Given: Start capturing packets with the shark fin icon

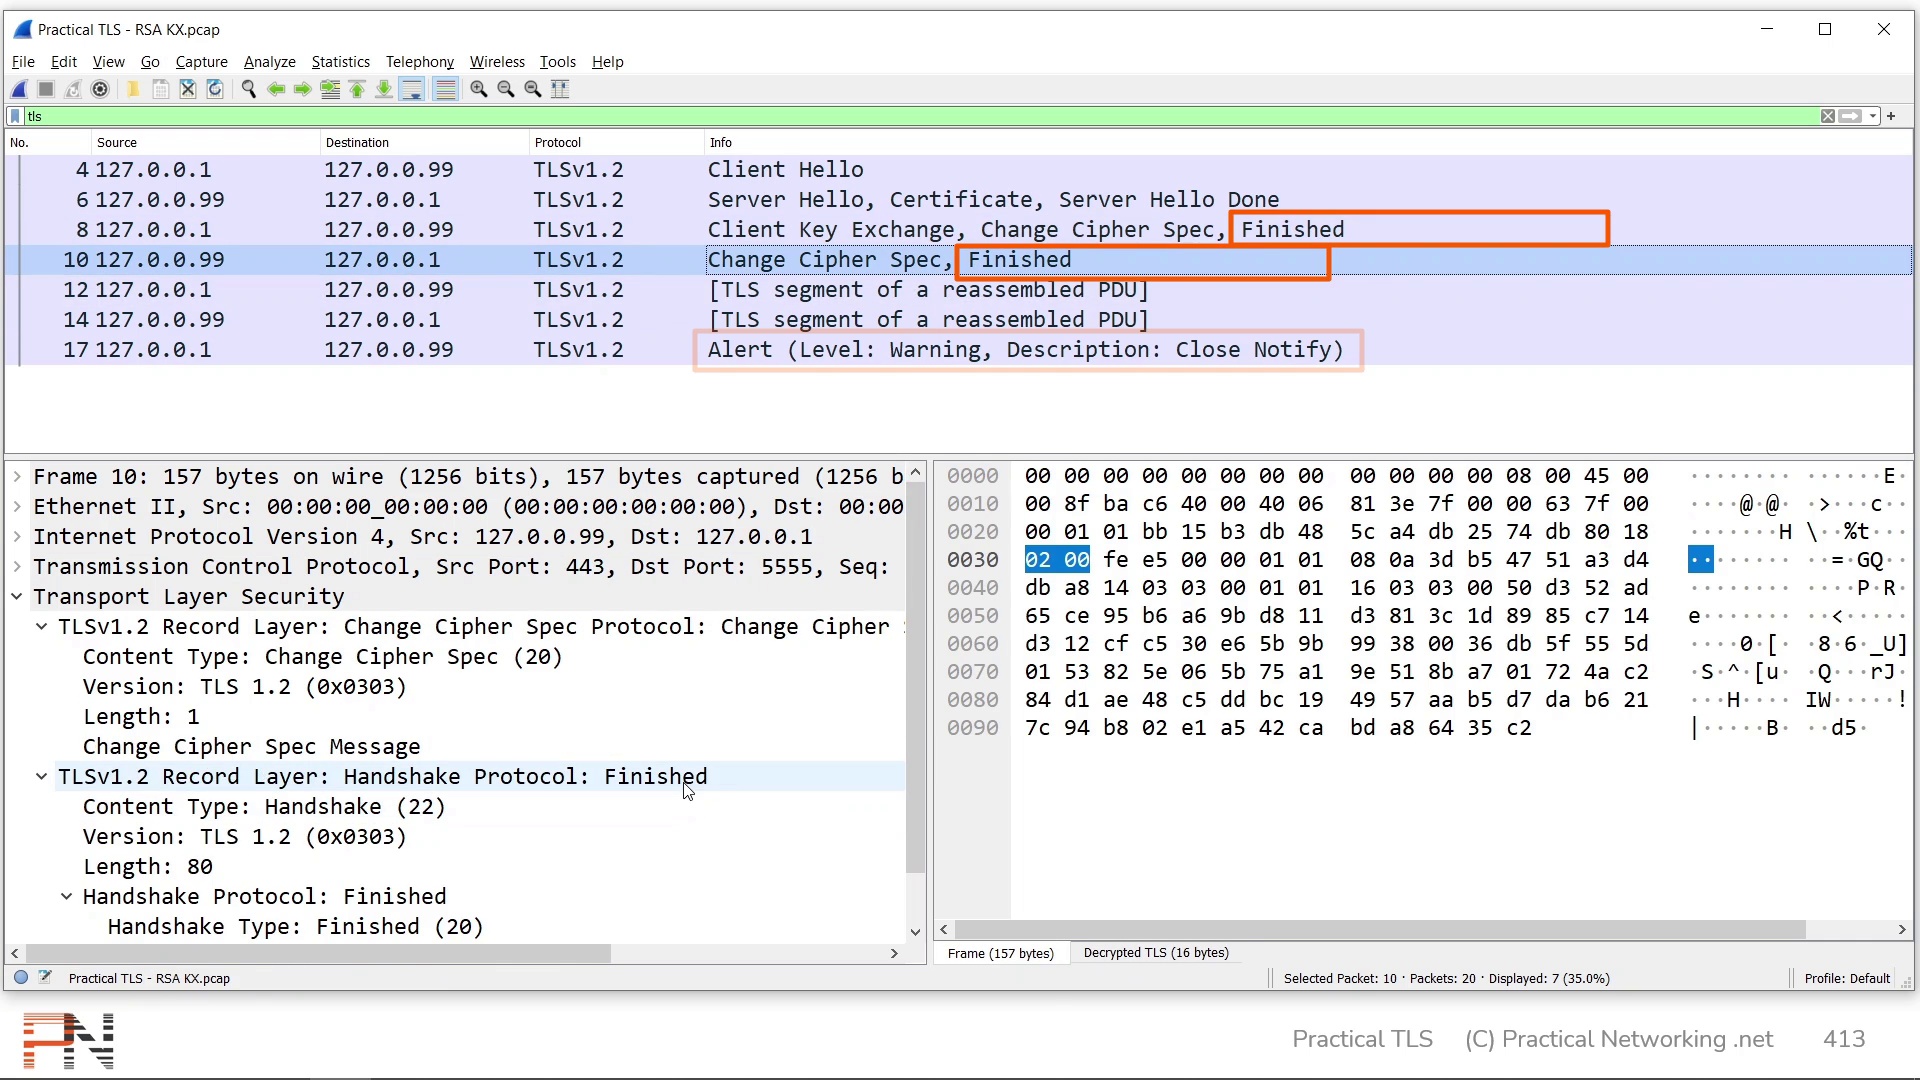Looking at the screenshot, I should pos(19,89).
